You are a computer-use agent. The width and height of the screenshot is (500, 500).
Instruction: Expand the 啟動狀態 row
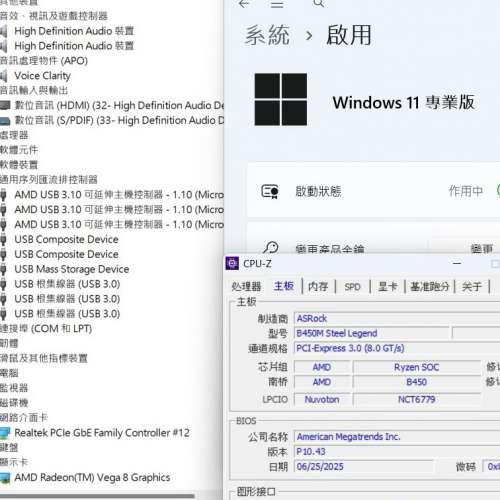pyautogui.click(x=373, y=191)
